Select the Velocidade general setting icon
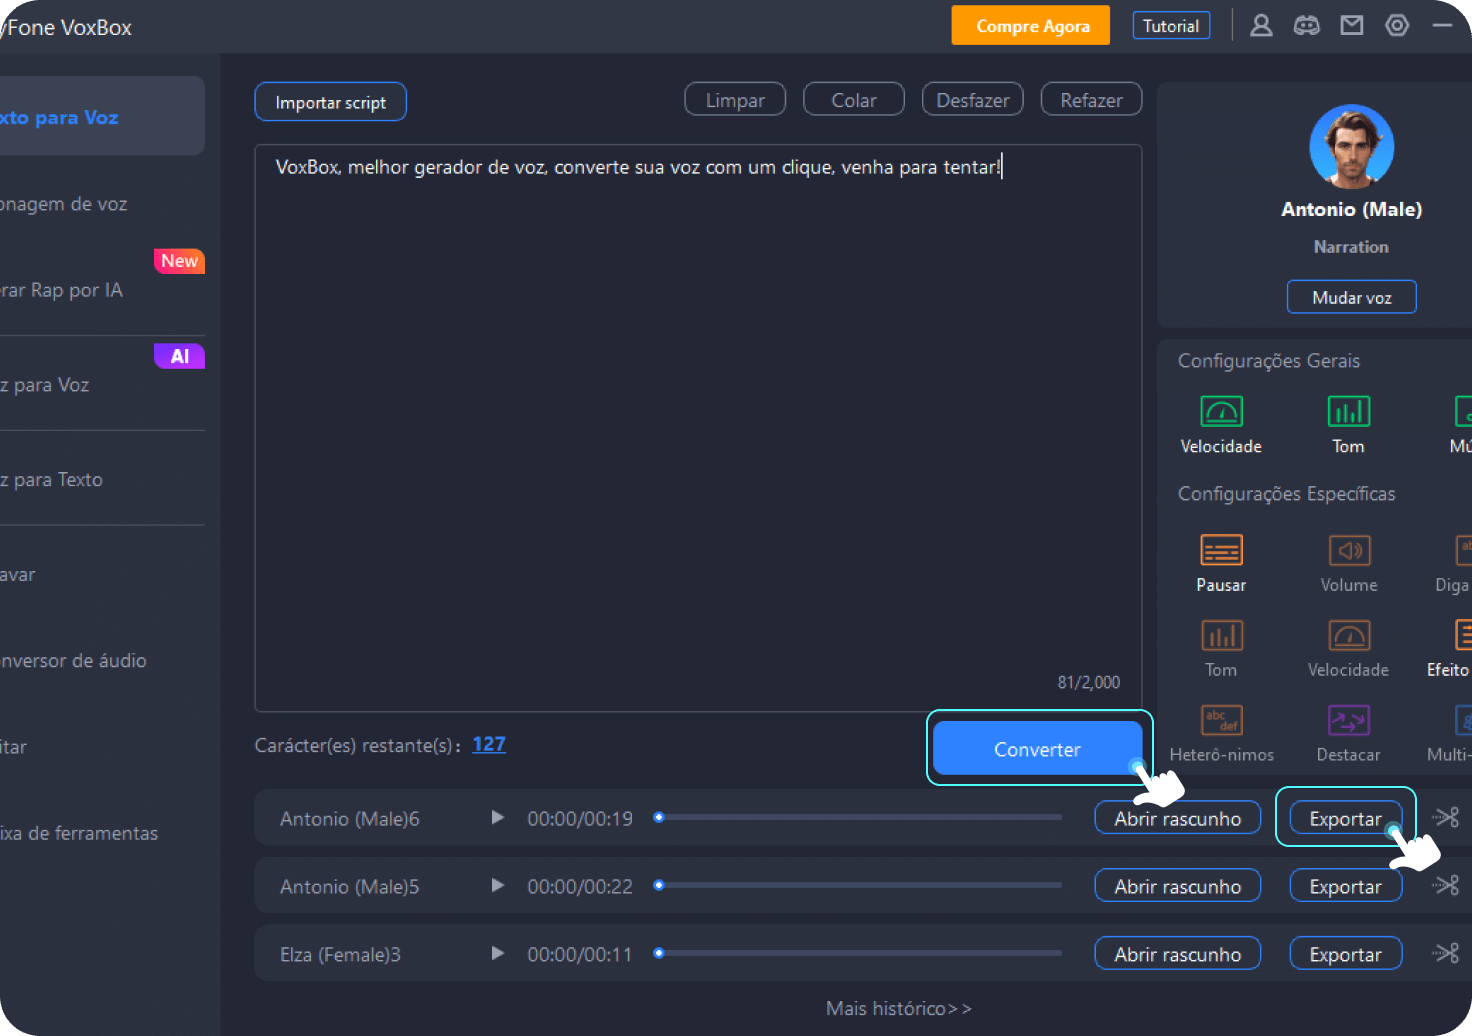Screen dimensions: 1472x1036 (1221, 412)
